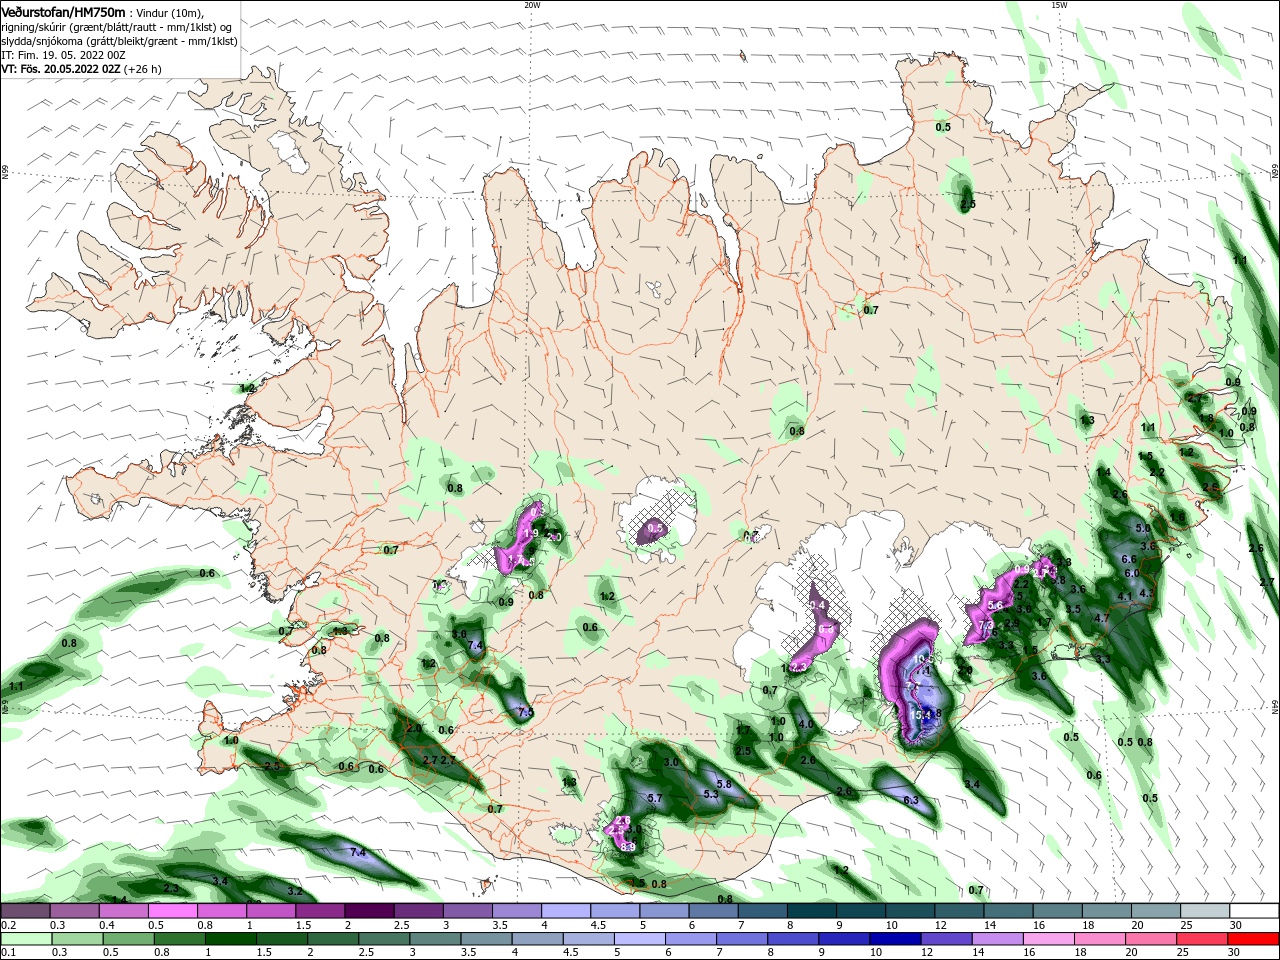Click the navy blue swatch at 10 on rain scale
Screen dimensions: 1280x960
[896, 939]
